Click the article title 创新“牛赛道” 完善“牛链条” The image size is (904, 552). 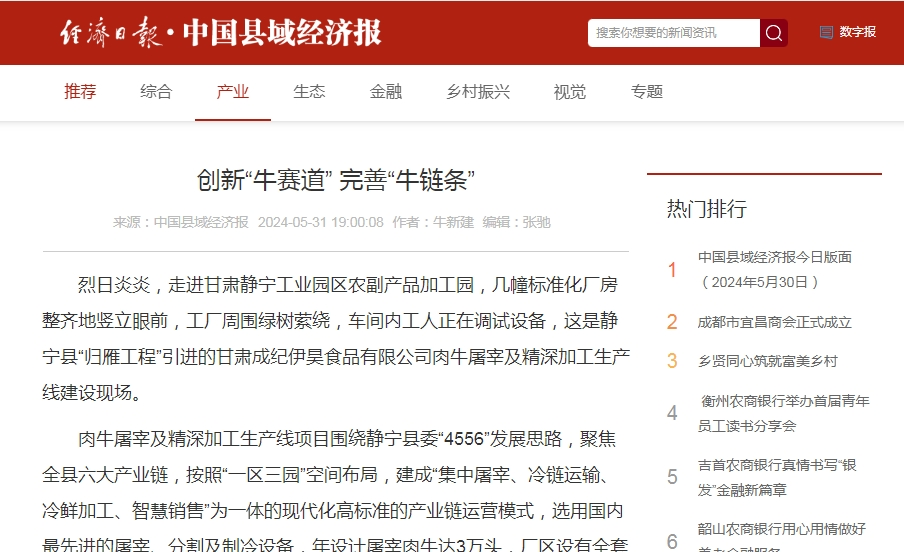336,180
